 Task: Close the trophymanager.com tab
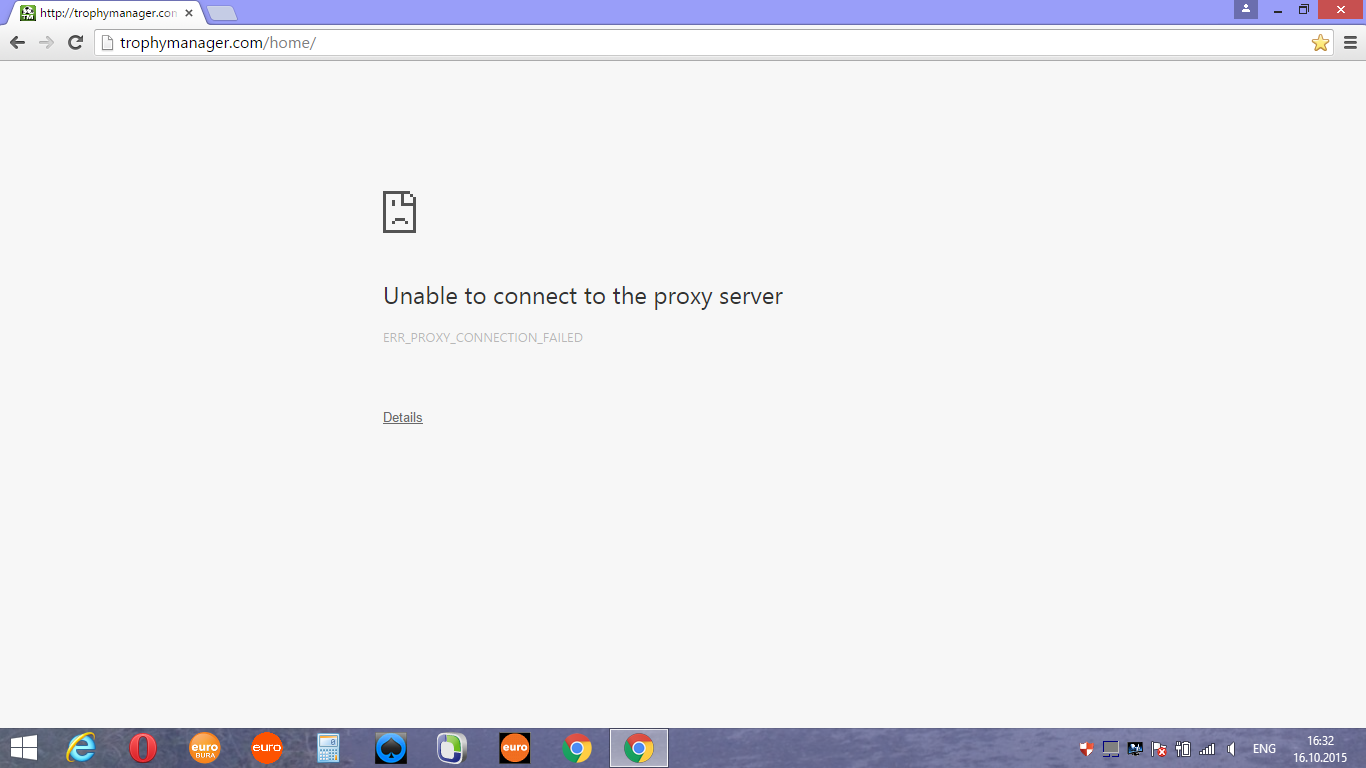tap(189, 13)
